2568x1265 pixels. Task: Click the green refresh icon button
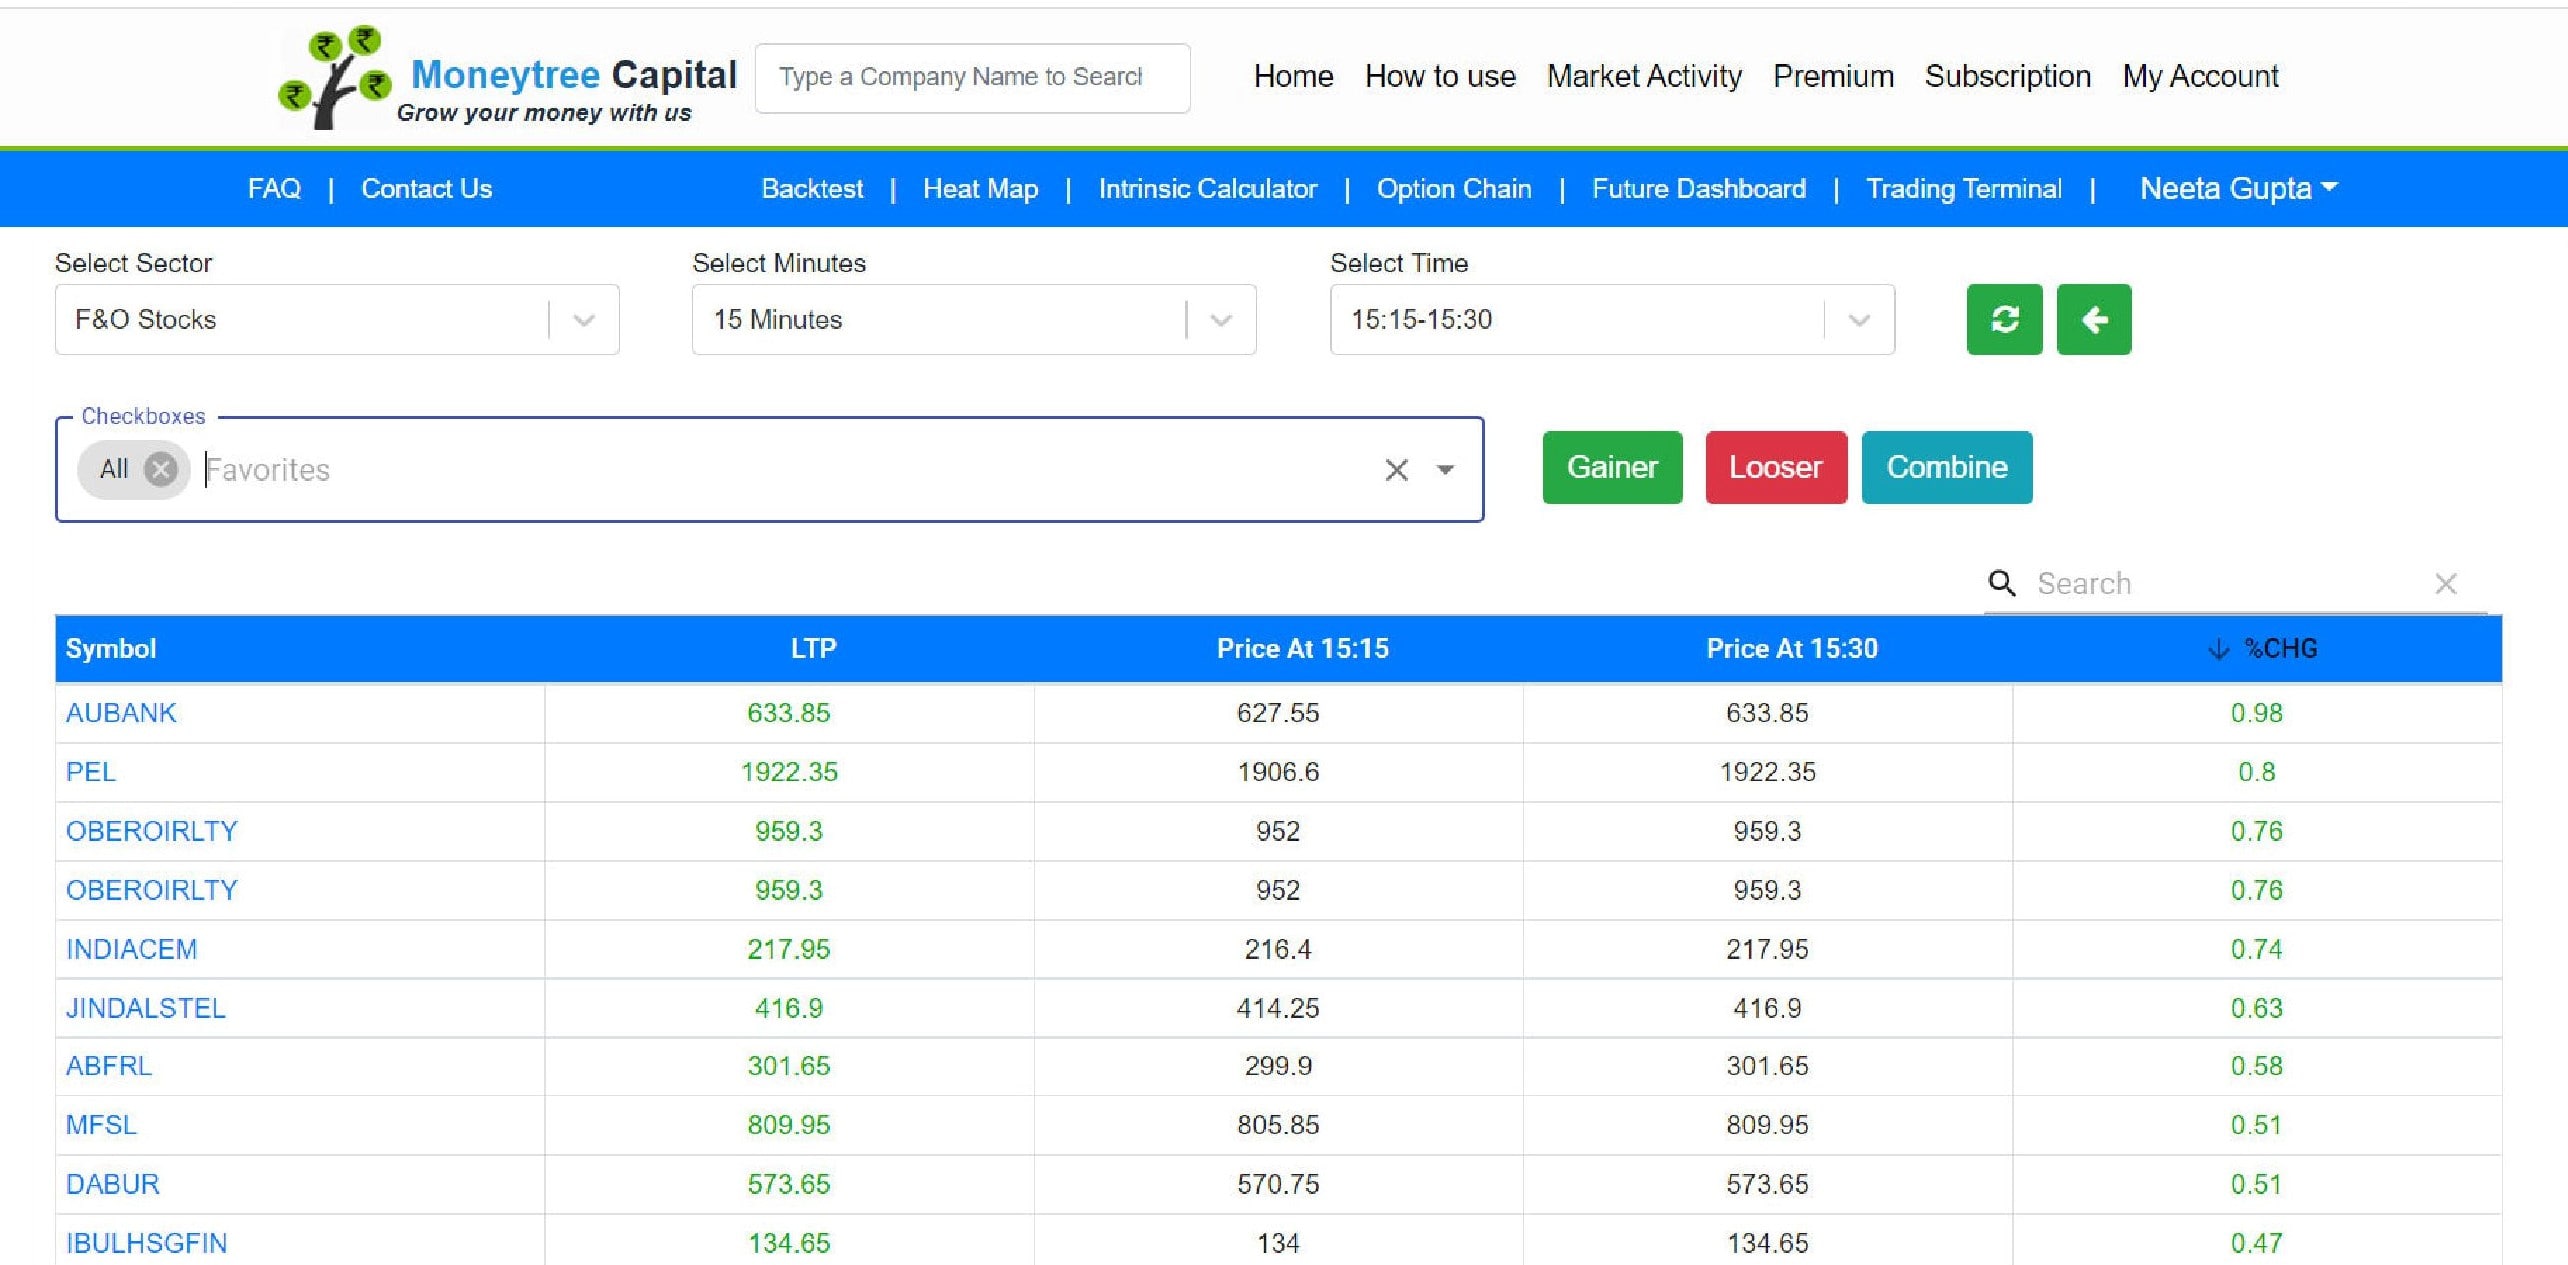click(x=2004, y=319)
